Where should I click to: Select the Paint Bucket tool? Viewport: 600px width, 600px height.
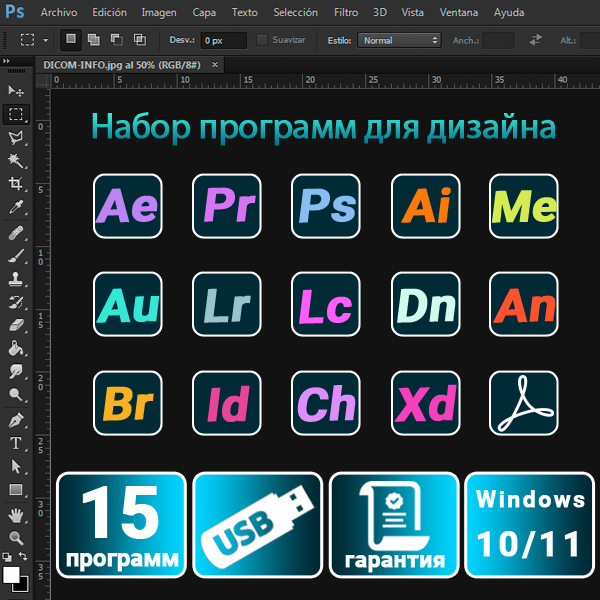pyautogui.click(x=16, y=348)
